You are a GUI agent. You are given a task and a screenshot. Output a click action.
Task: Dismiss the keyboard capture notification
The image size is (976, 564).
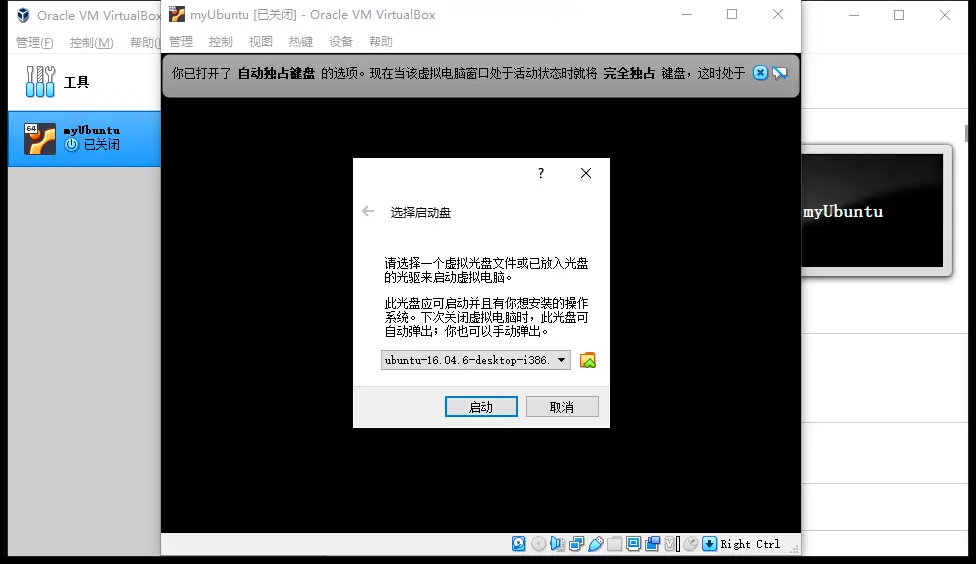click(760, 73)
